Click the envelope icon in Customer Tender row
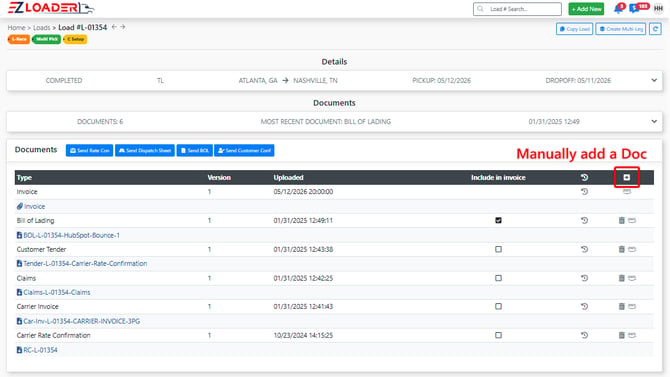The height and width of the screenshot is (377, 670). [632, 249]
